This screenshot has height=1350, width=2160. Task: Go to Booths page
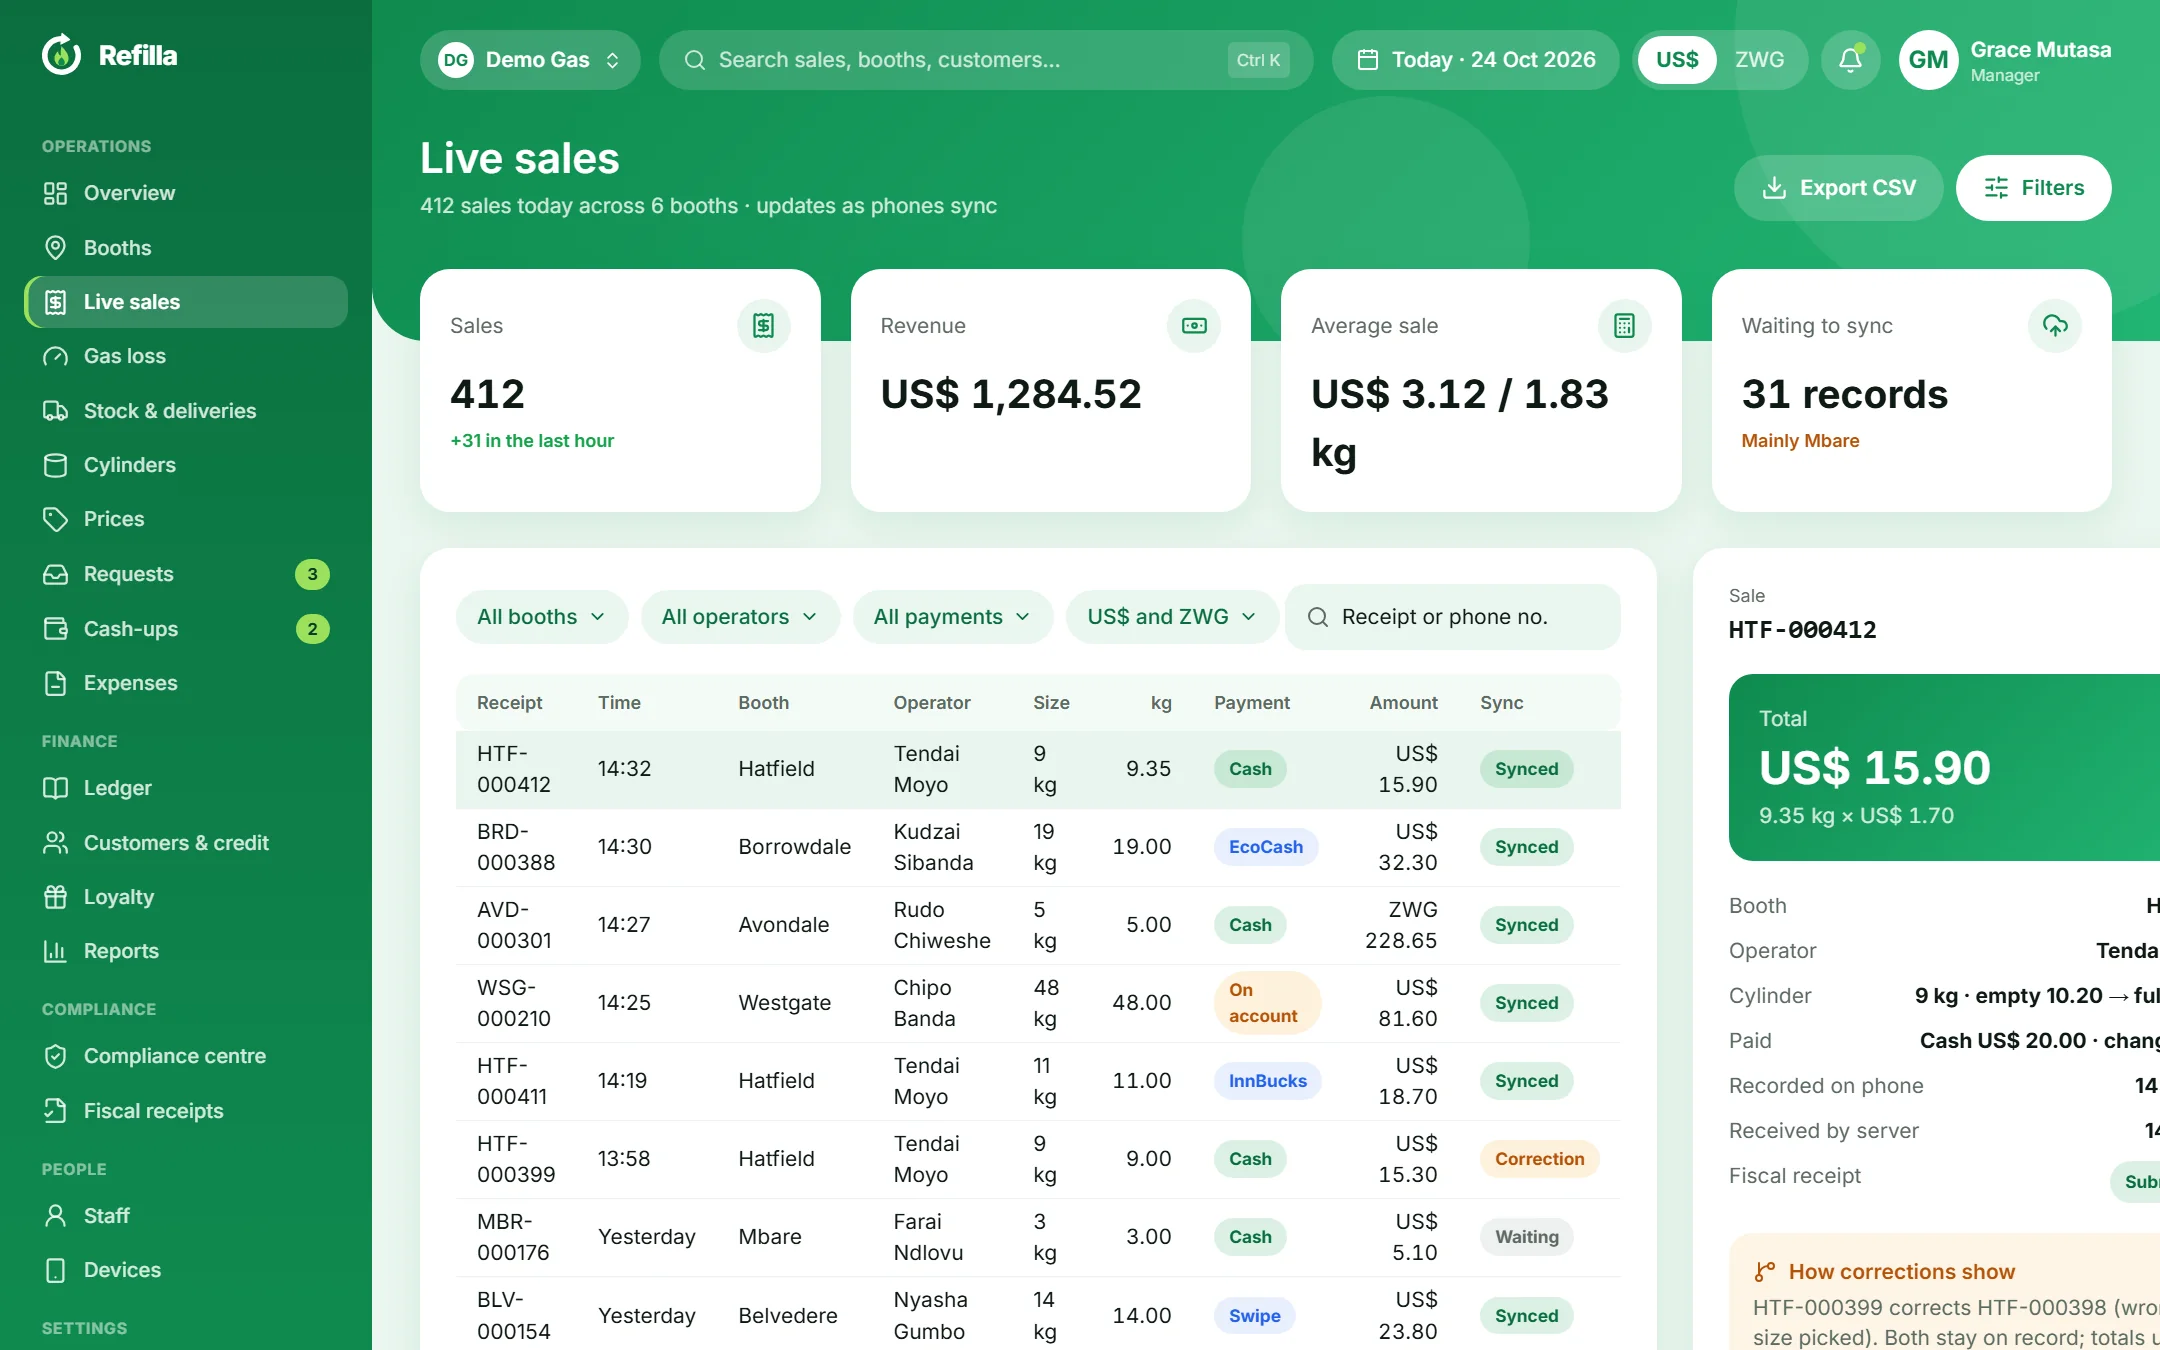[186, 248]
